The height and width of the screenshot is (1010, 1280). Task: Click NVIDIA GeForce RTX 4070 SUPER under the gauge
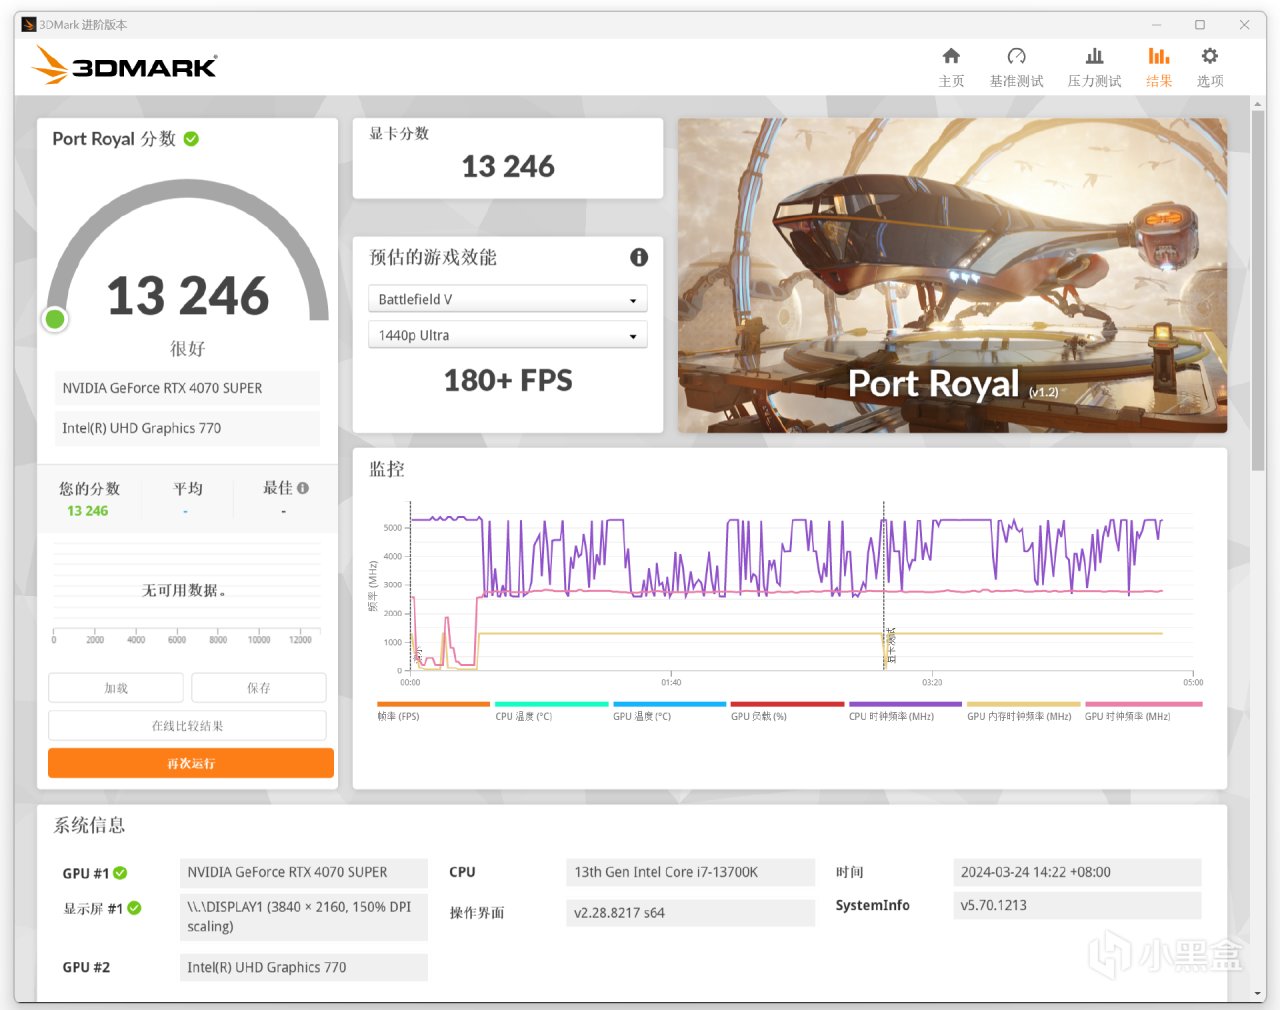(187, 388)
